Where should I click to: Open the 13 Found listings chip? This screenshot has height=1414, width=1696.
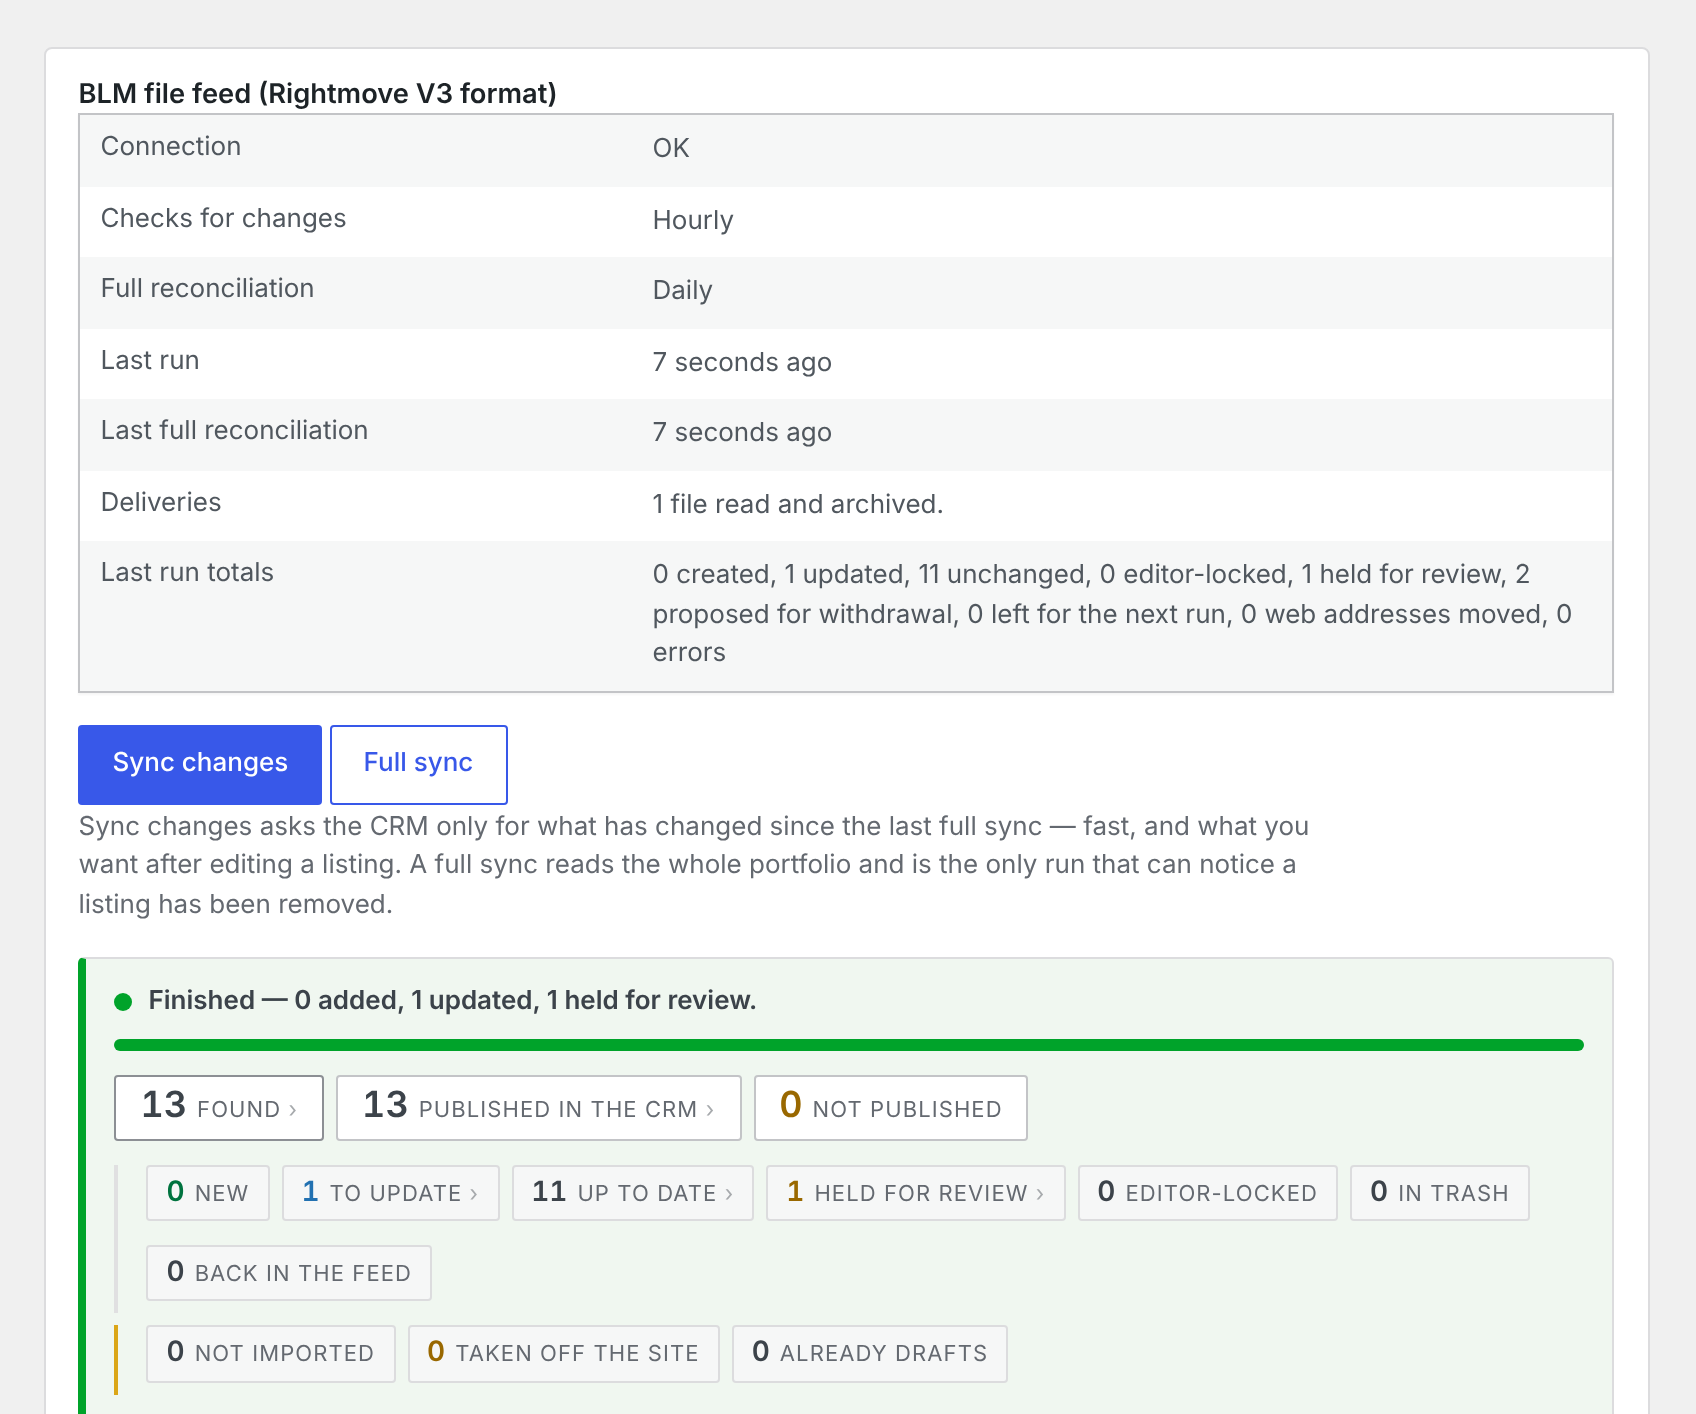(x=219, y=1107)
